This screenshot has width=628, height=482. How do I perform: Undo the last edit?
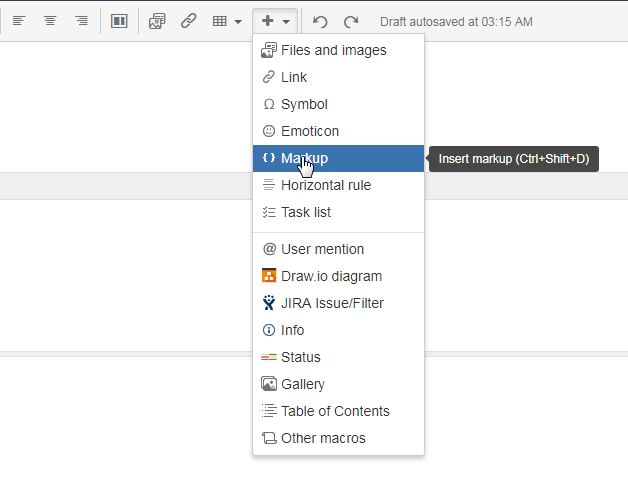(x=320, y=21)
